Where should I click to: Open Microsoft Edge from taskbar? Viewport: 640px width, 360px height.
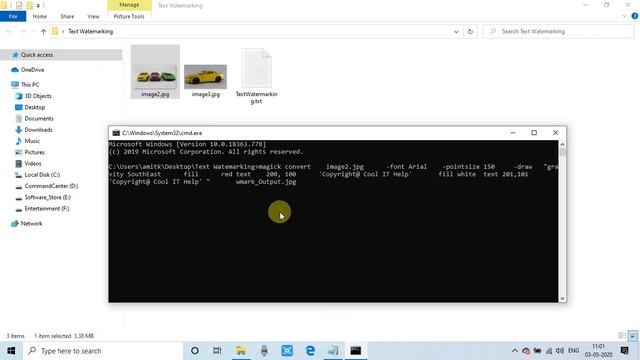310,351
